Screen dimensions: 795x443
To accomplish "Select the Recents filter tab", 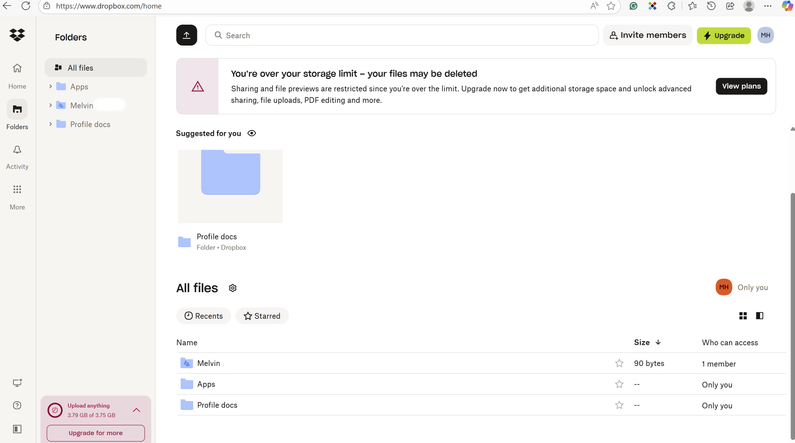I will [203, 316].
